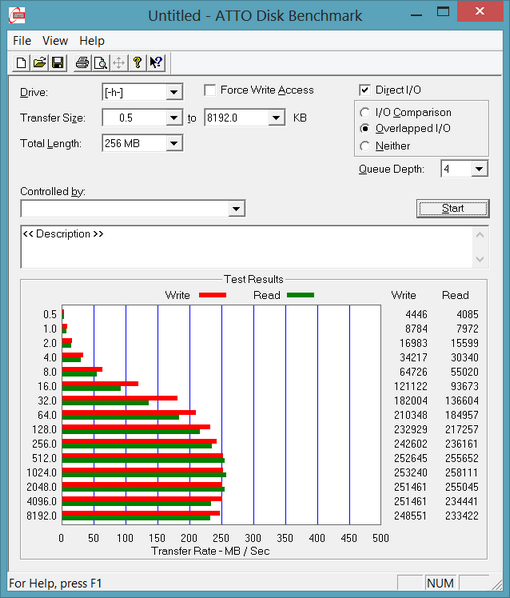
Task: Click the Description box scroll down arrow
Action: pos(480,259)
